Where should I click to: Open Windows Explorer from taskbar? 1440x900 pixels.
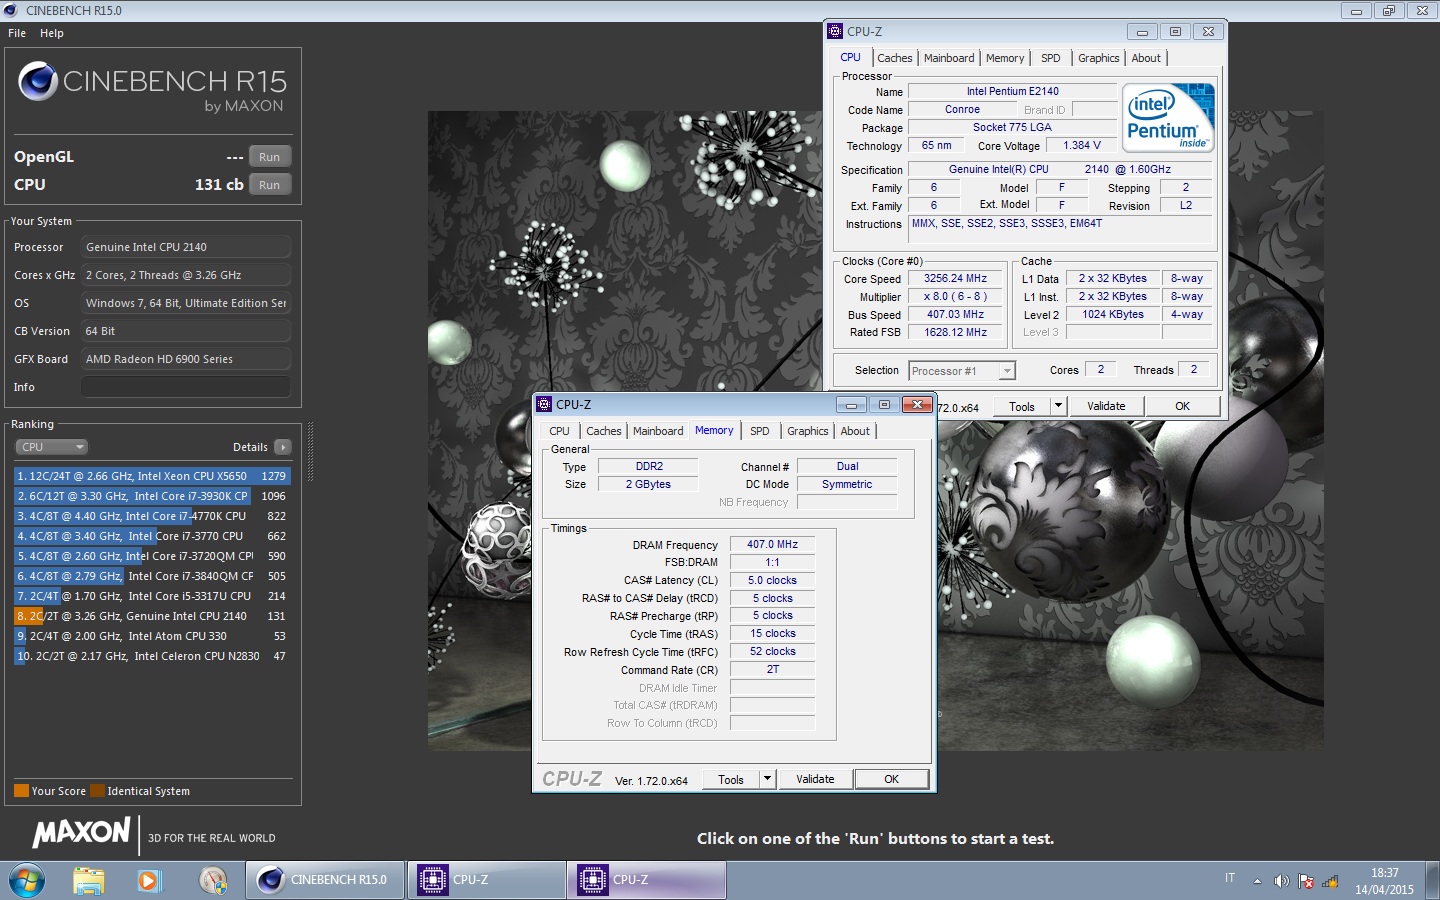[x=88, y=880]
